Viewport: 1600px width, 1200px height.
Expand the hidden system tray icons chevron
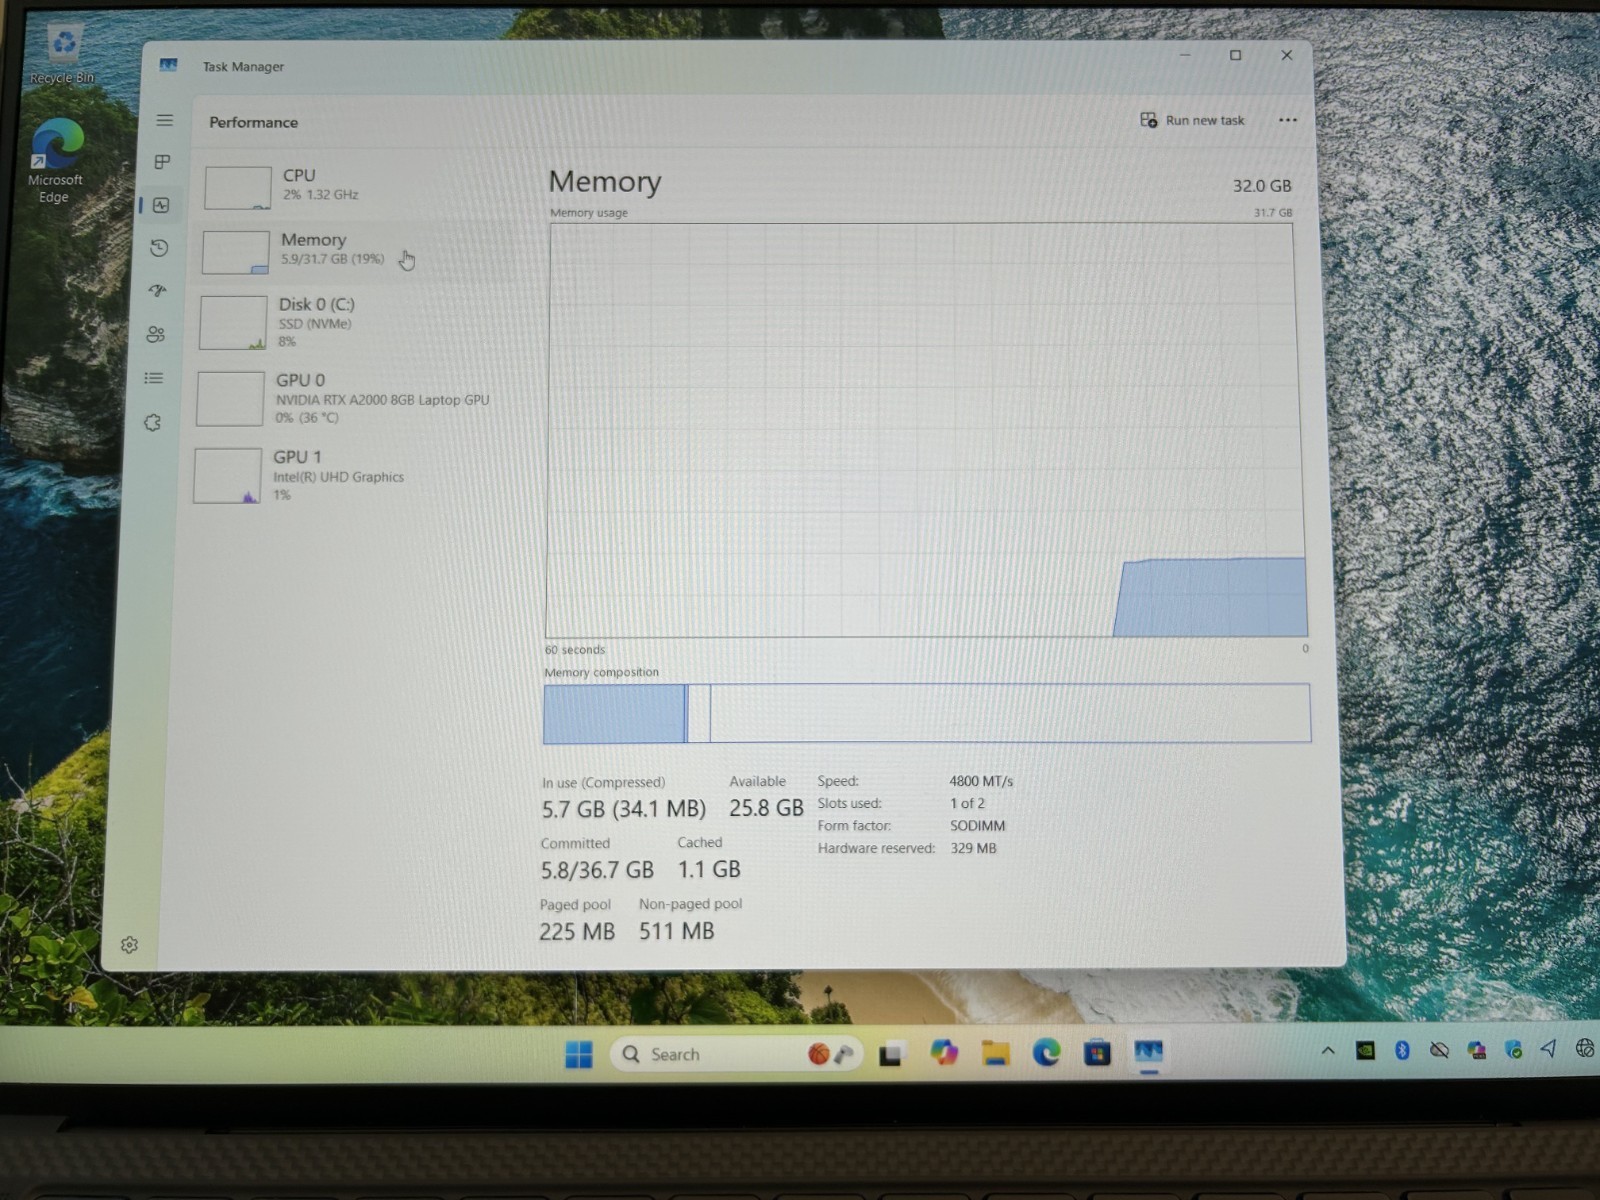point(1328,1050)
